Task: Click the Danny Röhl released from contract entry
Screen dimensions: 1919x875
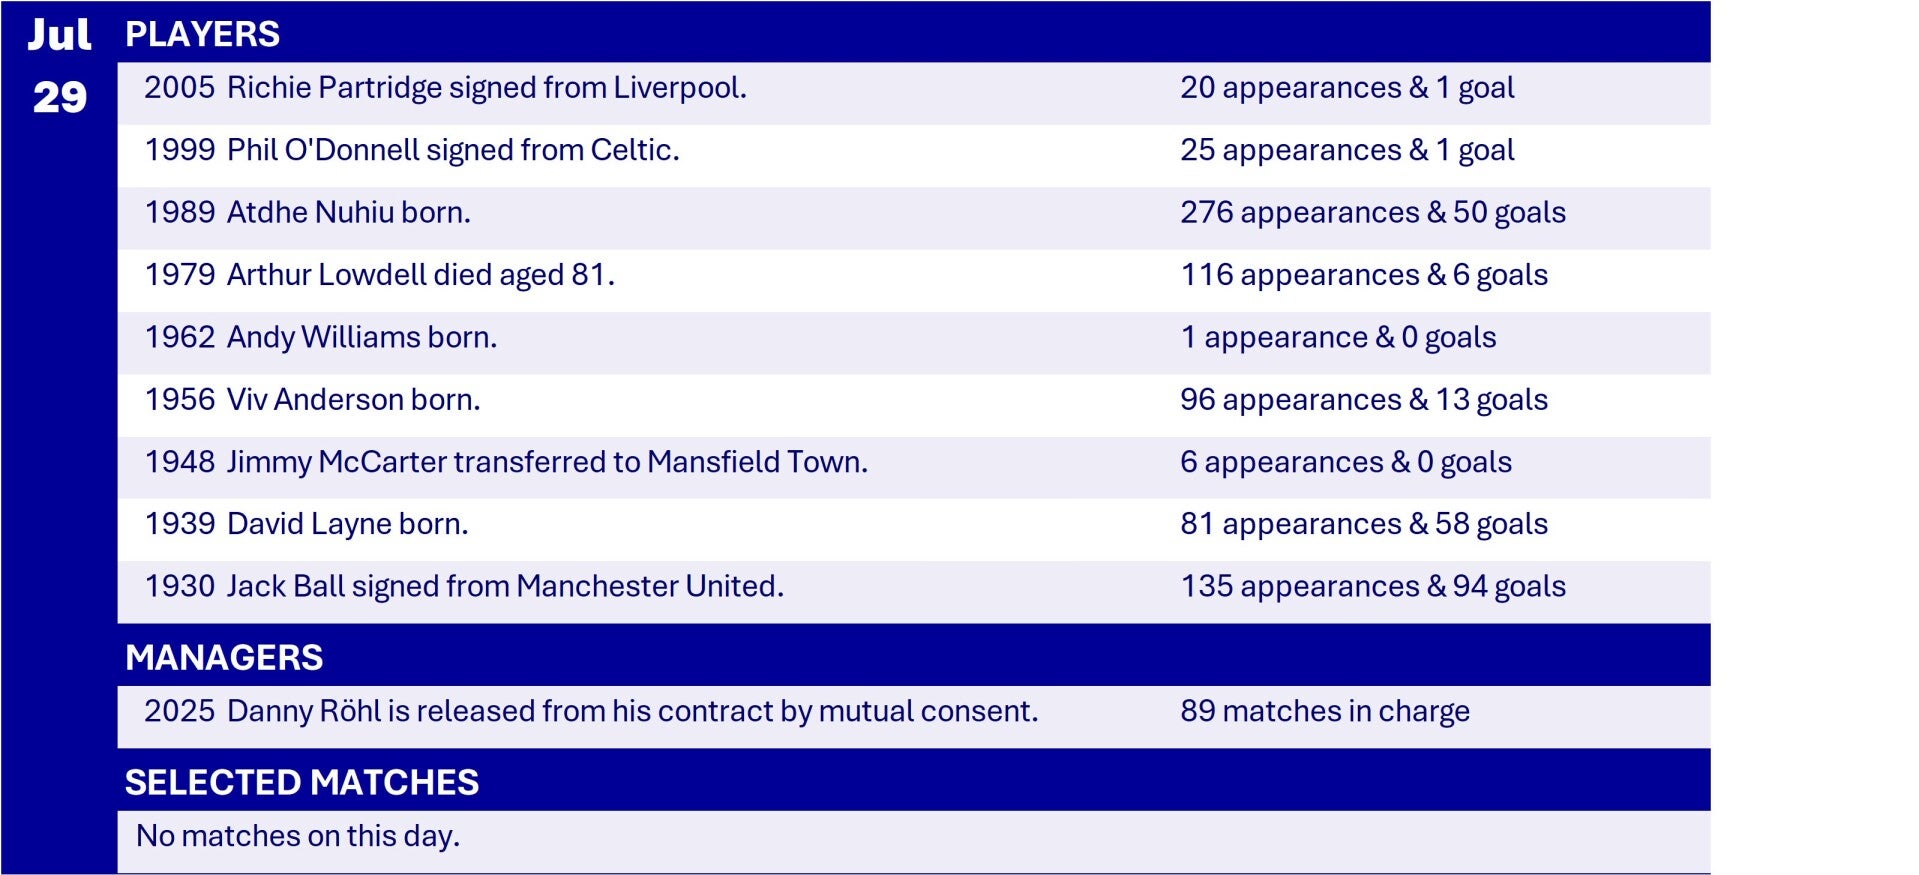Action: pos(590,711)
